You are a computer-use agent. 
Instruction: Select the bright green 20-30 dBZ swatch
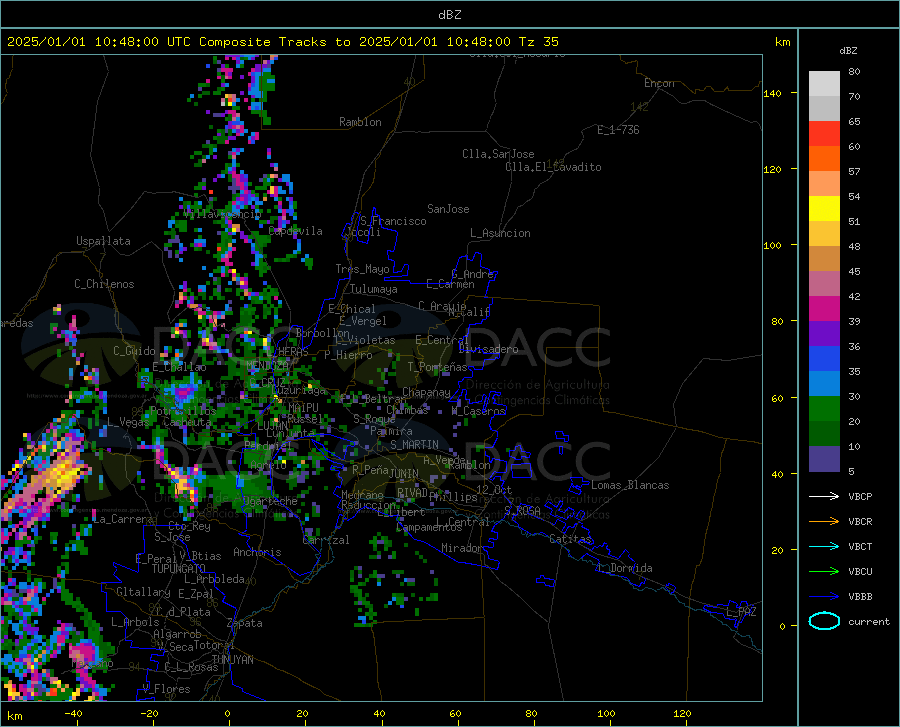point(824,409)
